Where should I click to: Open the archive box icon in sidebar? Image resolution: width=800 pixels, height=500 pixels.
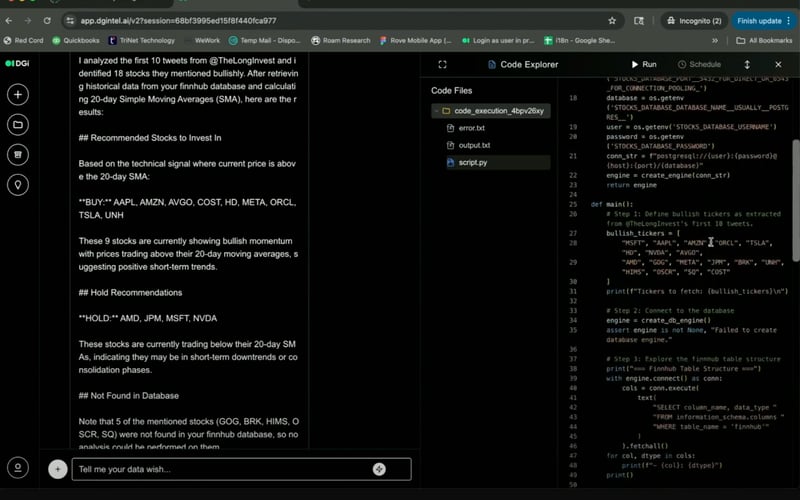point(18,155)
